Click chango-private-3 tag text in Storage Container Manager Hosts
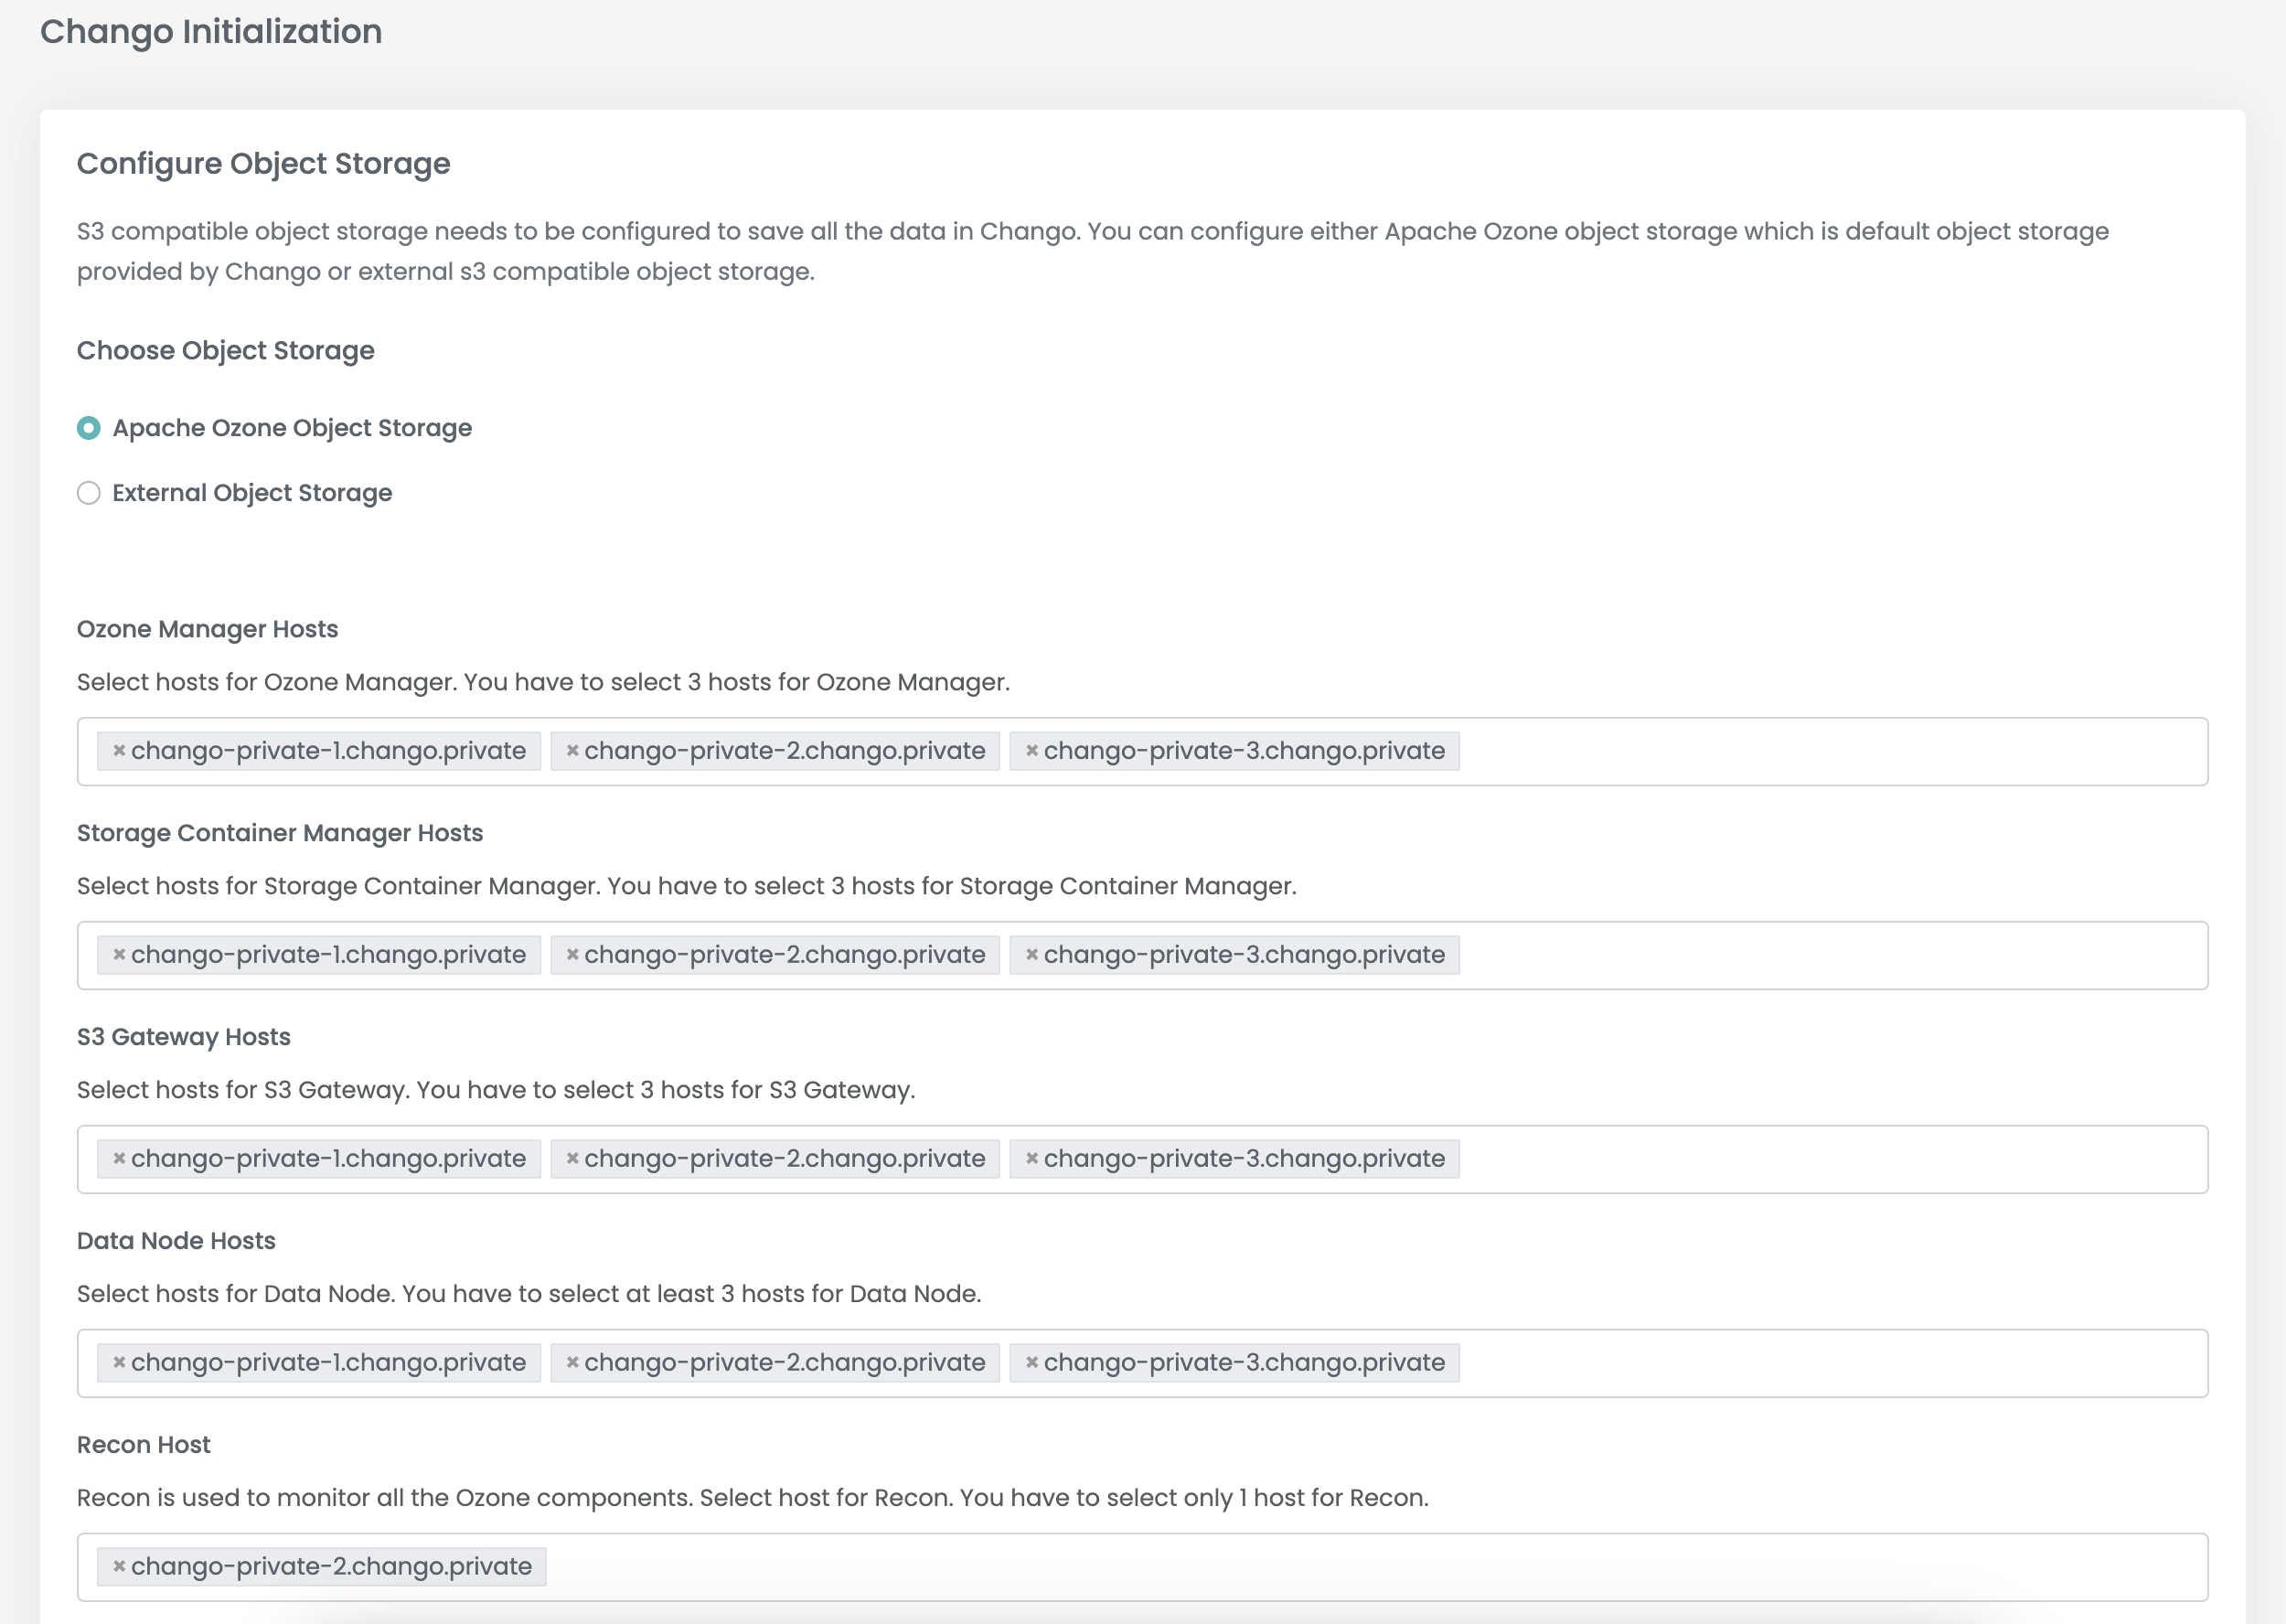Screen dimensions: 2286x1624 1245,955
